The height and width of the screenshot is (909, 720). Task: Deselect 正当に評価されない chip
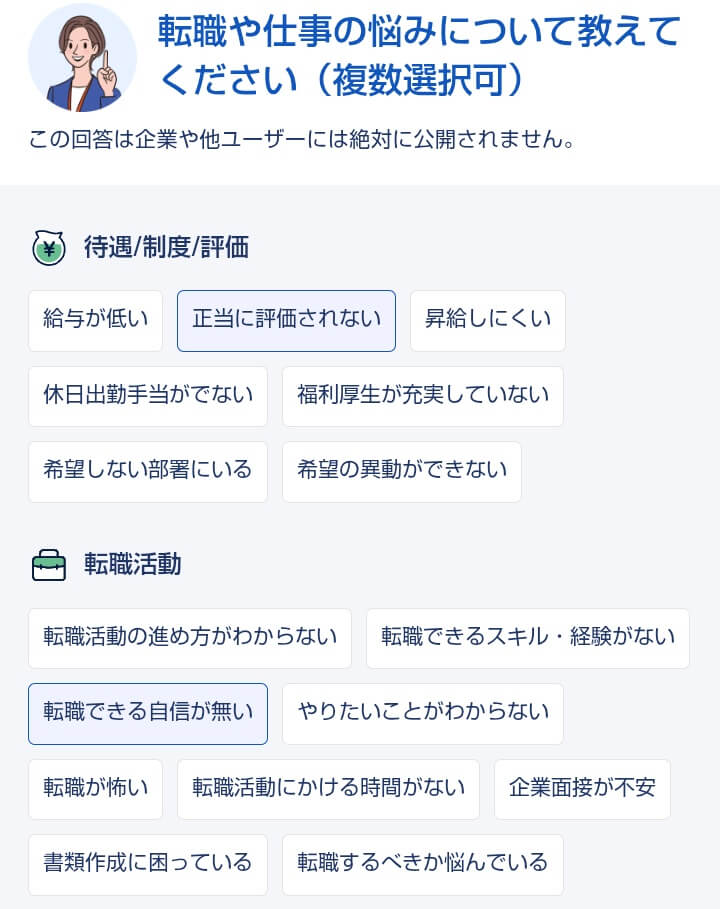[x=286, y=320]
